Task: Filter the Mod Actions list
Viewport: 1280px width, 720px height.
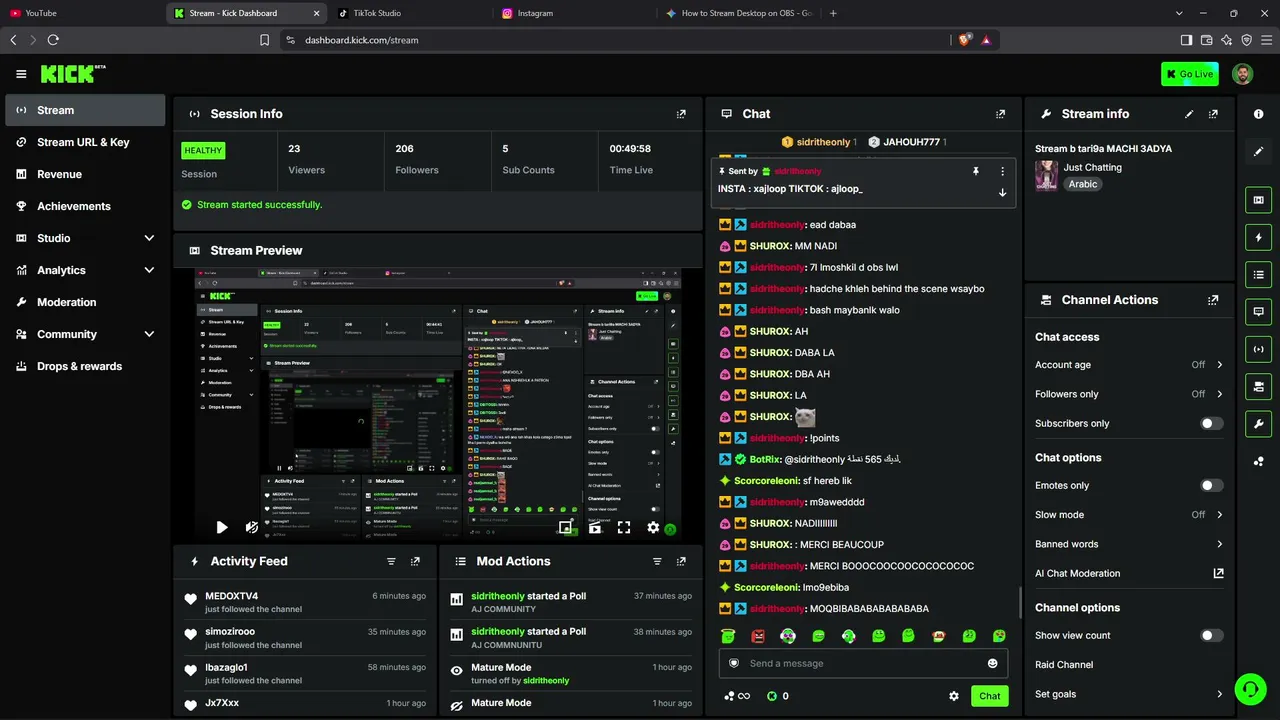Action: click(657, 562)
